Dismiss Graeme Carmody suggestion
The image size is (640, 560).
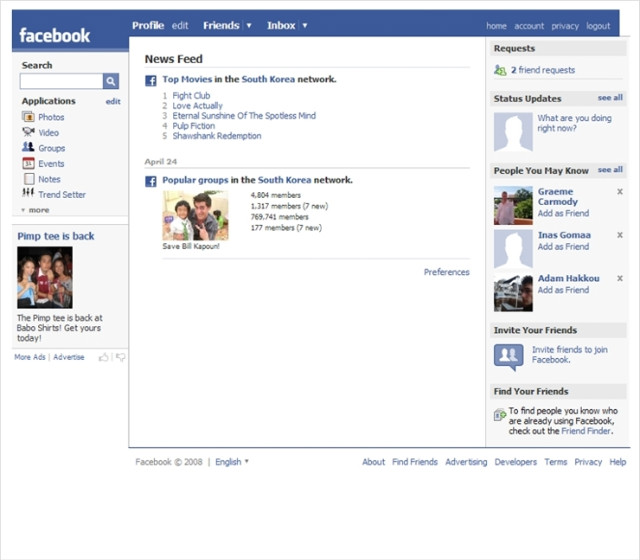coord(620,191)
